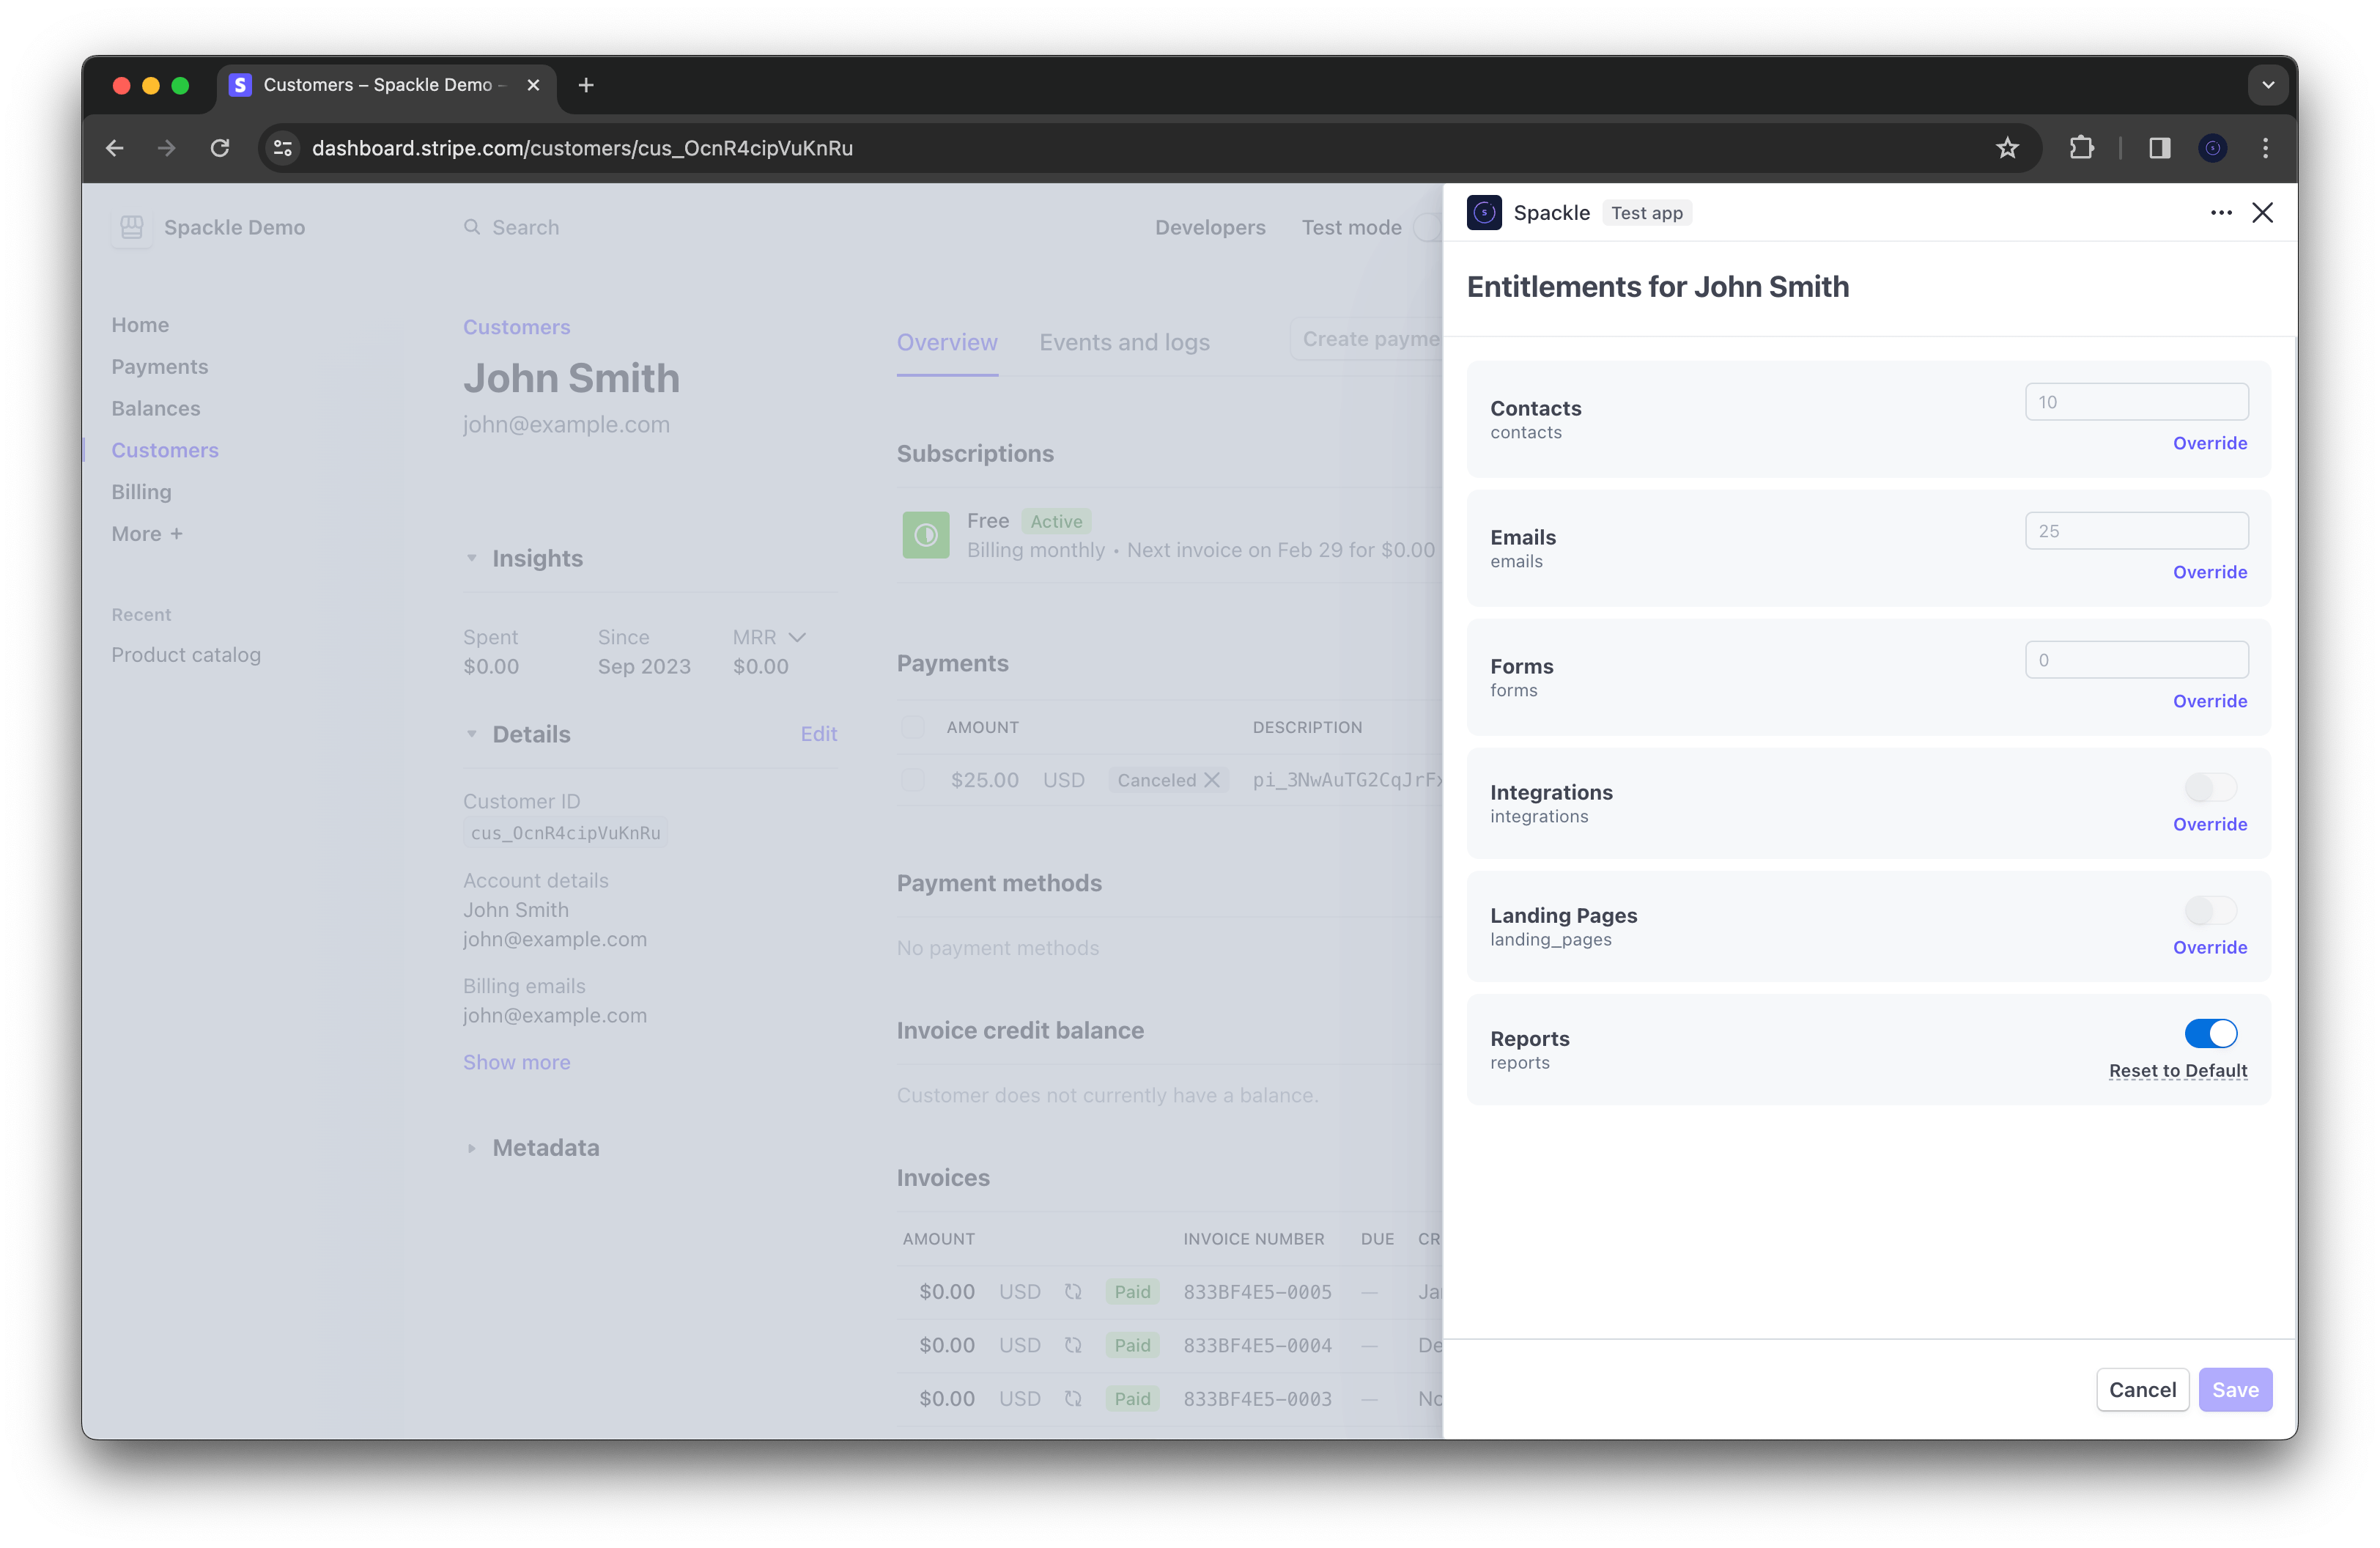The image size is (2380, 1548).
Task: Click the Spackle app icon in panel header
Action: 1485,212
